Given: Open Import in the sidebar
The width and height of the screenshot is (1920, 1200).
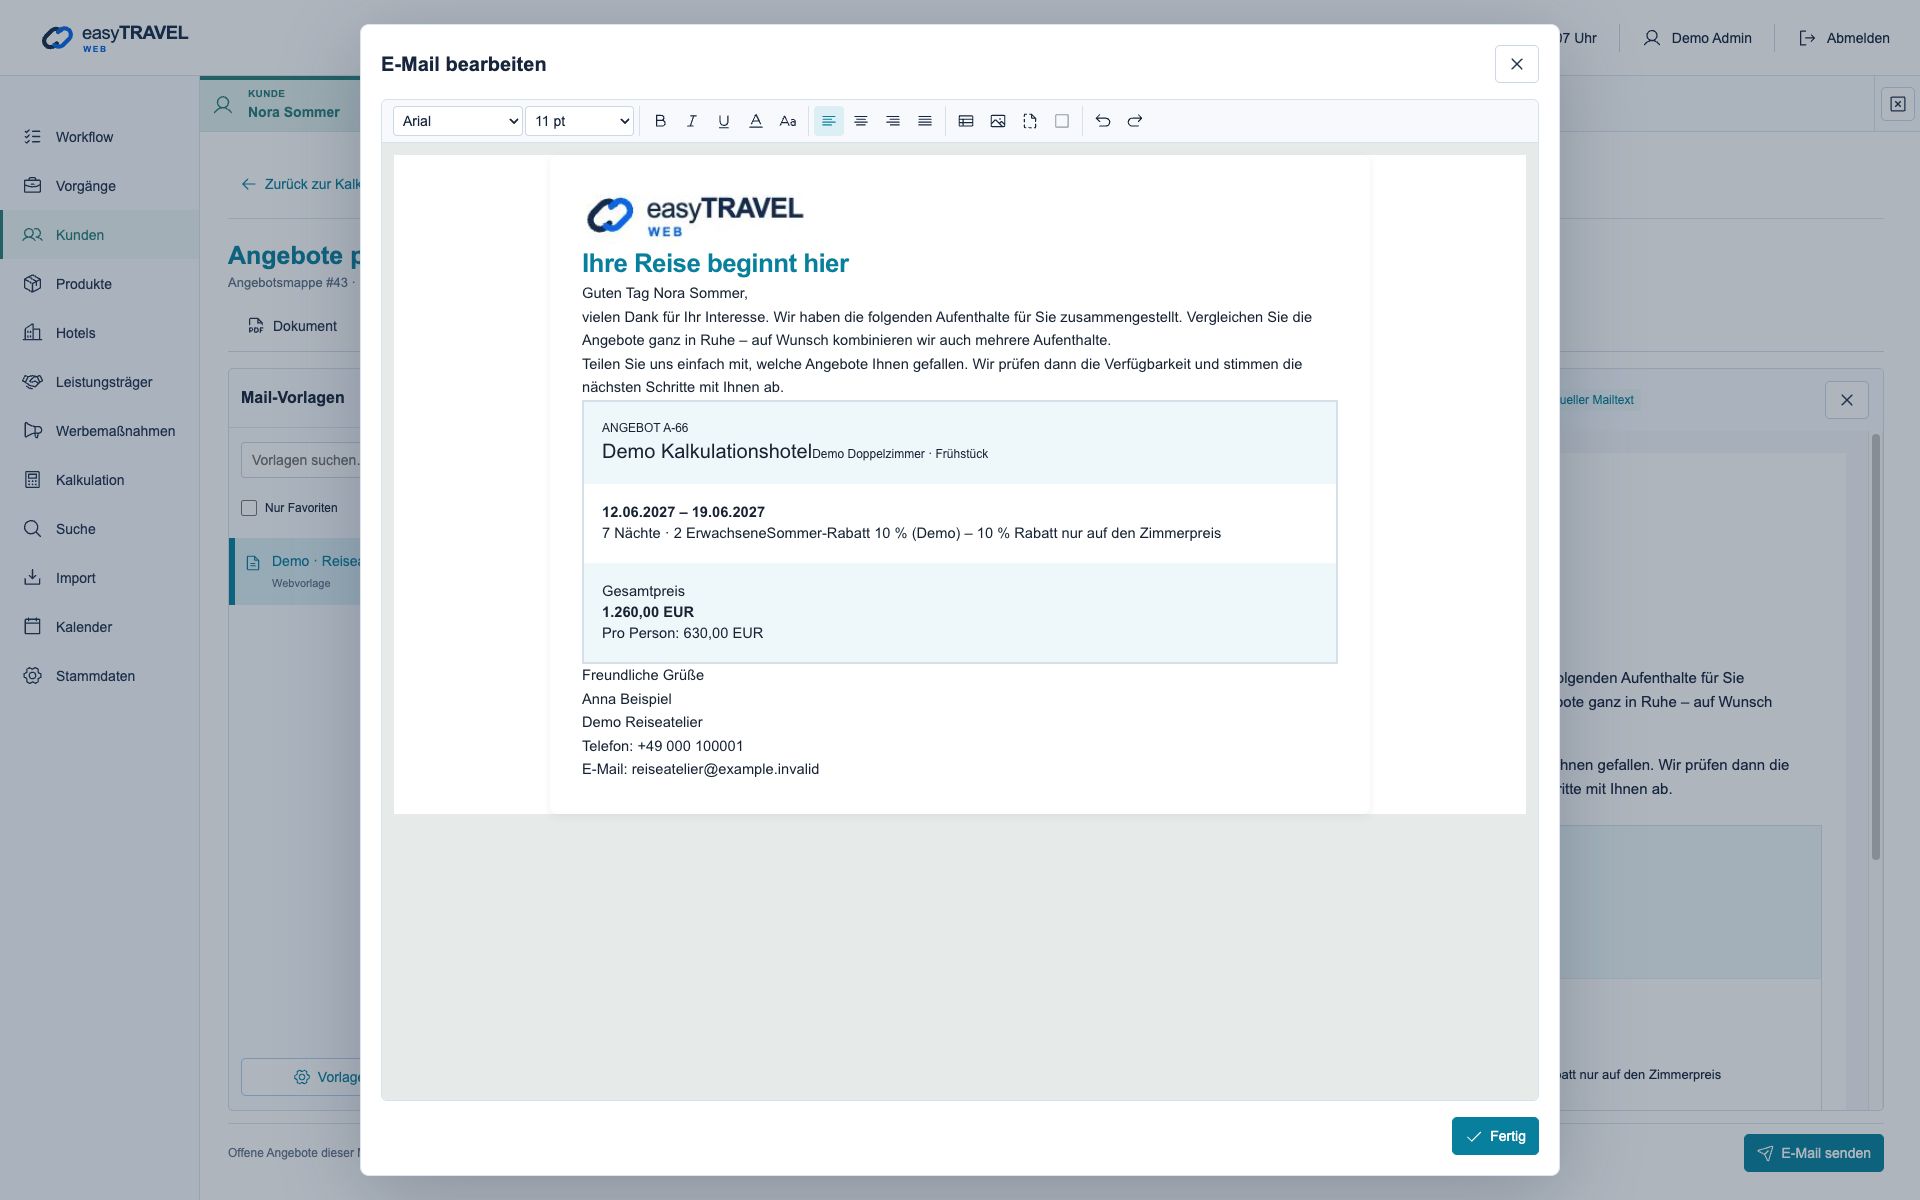Looking at the screenshot, I should click(x=100, y=578).
